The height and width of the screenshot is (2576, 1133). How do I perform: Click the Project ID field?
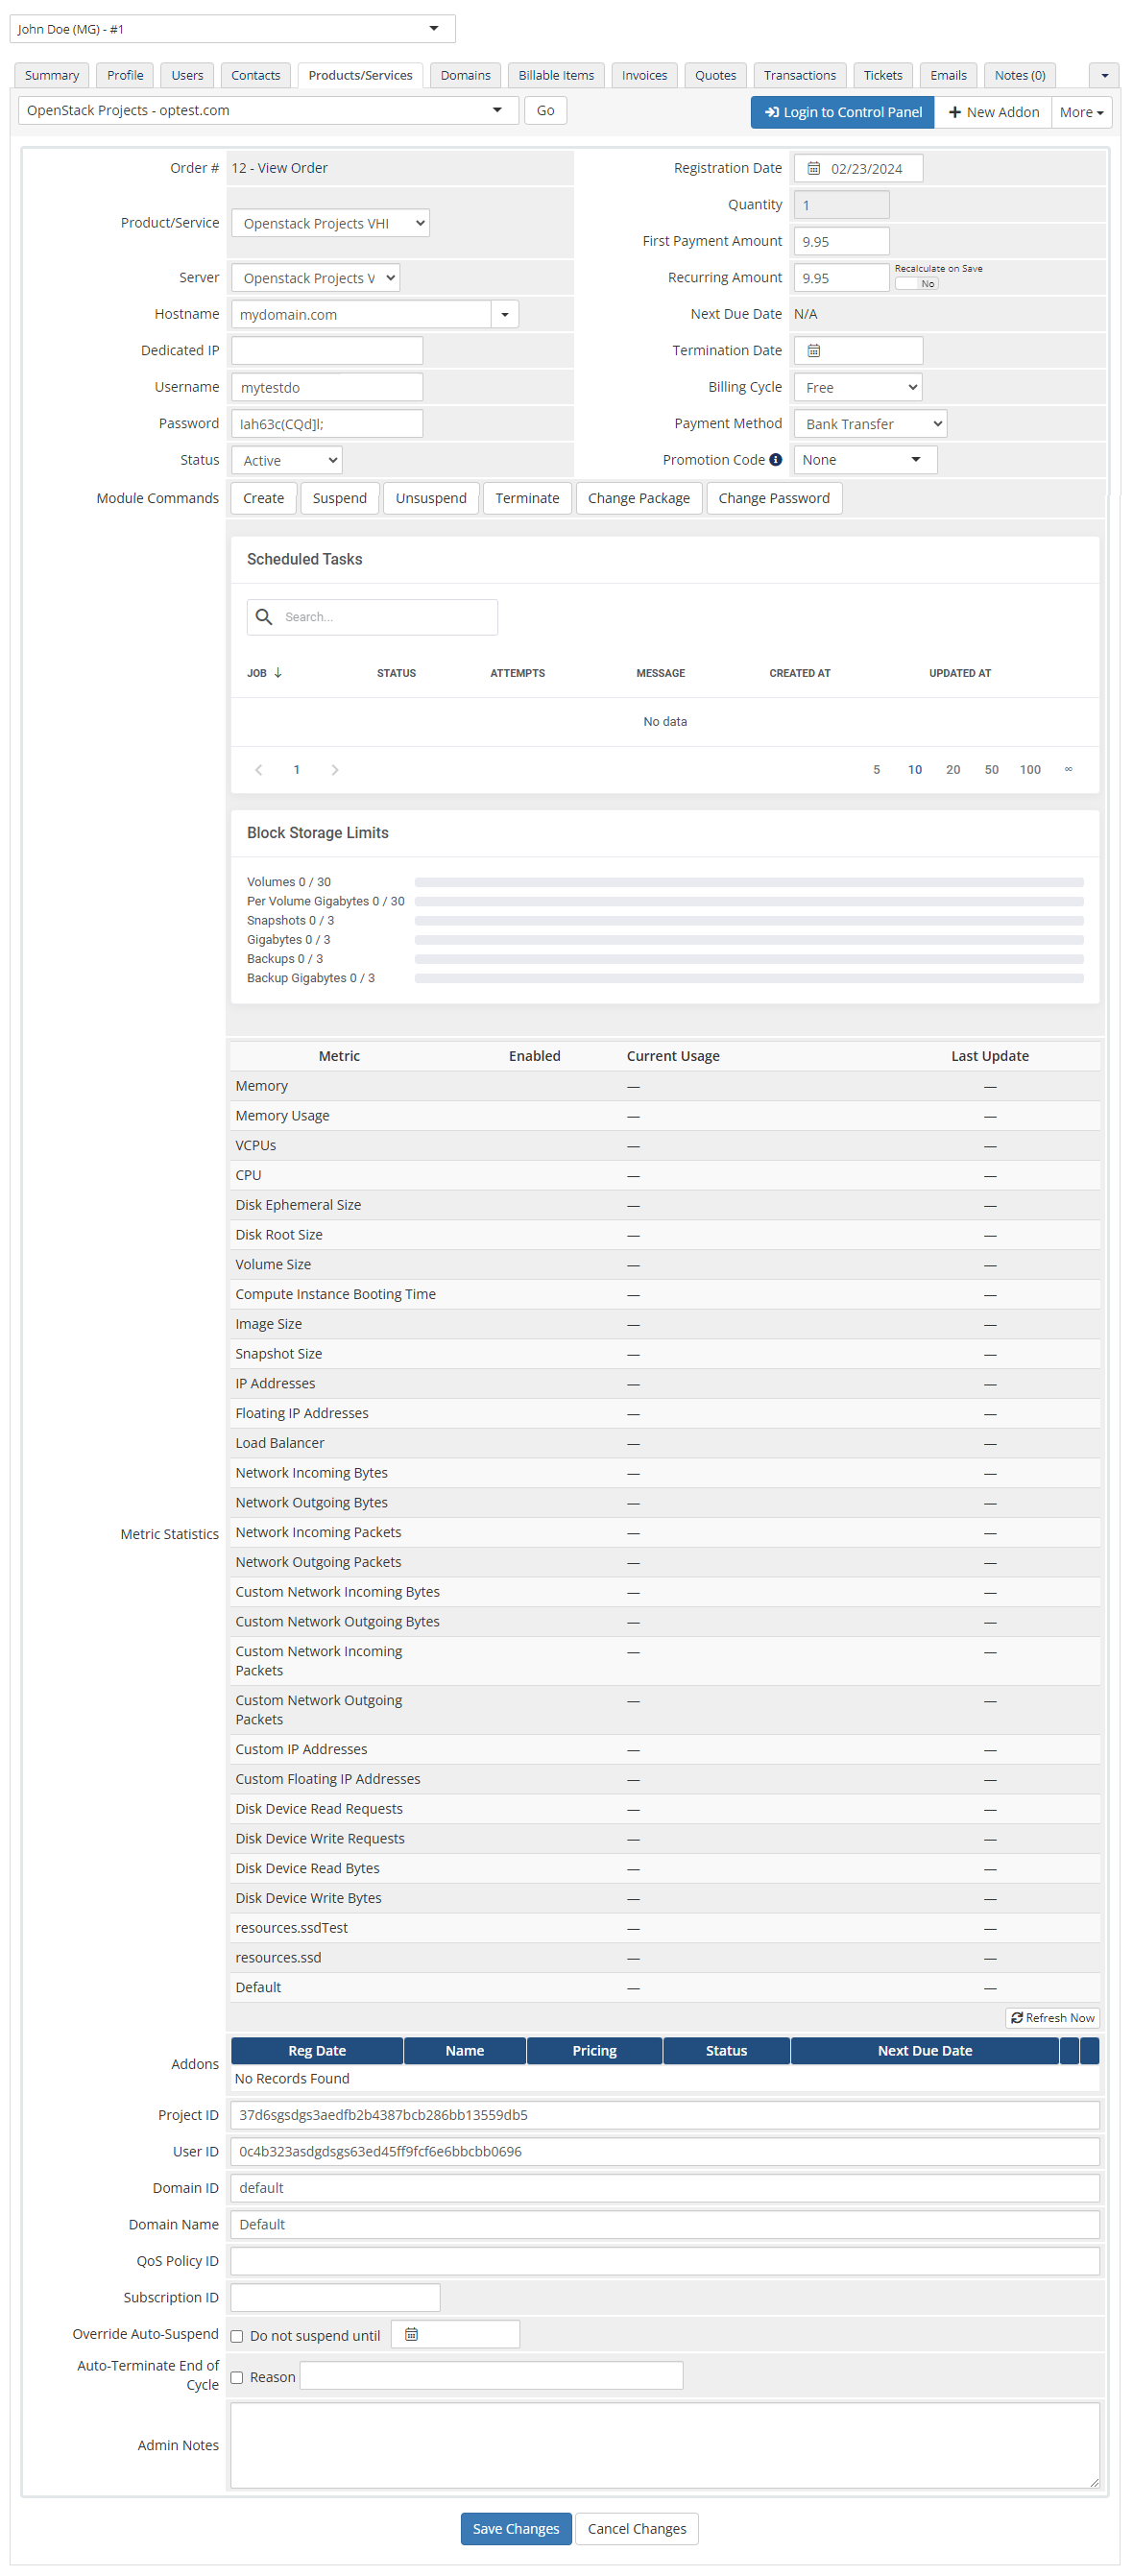coord(665,2115)
